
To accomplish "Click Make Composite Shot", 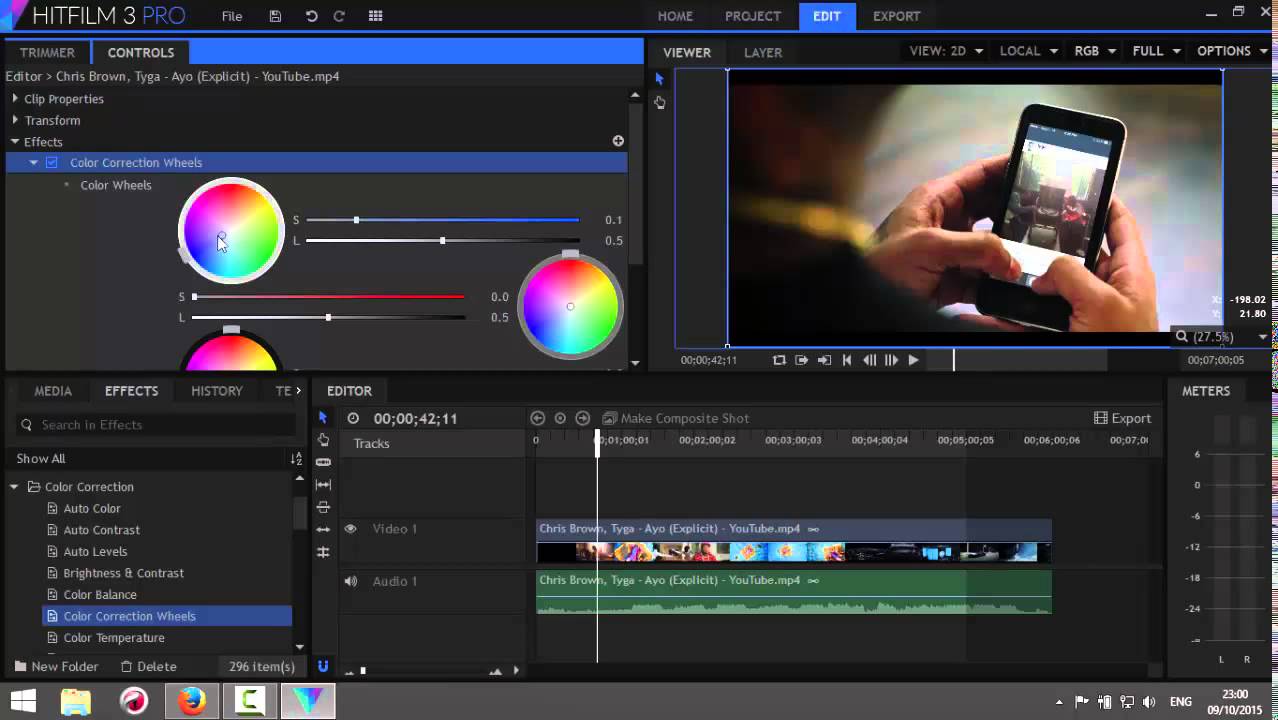I will pos(676,418).
